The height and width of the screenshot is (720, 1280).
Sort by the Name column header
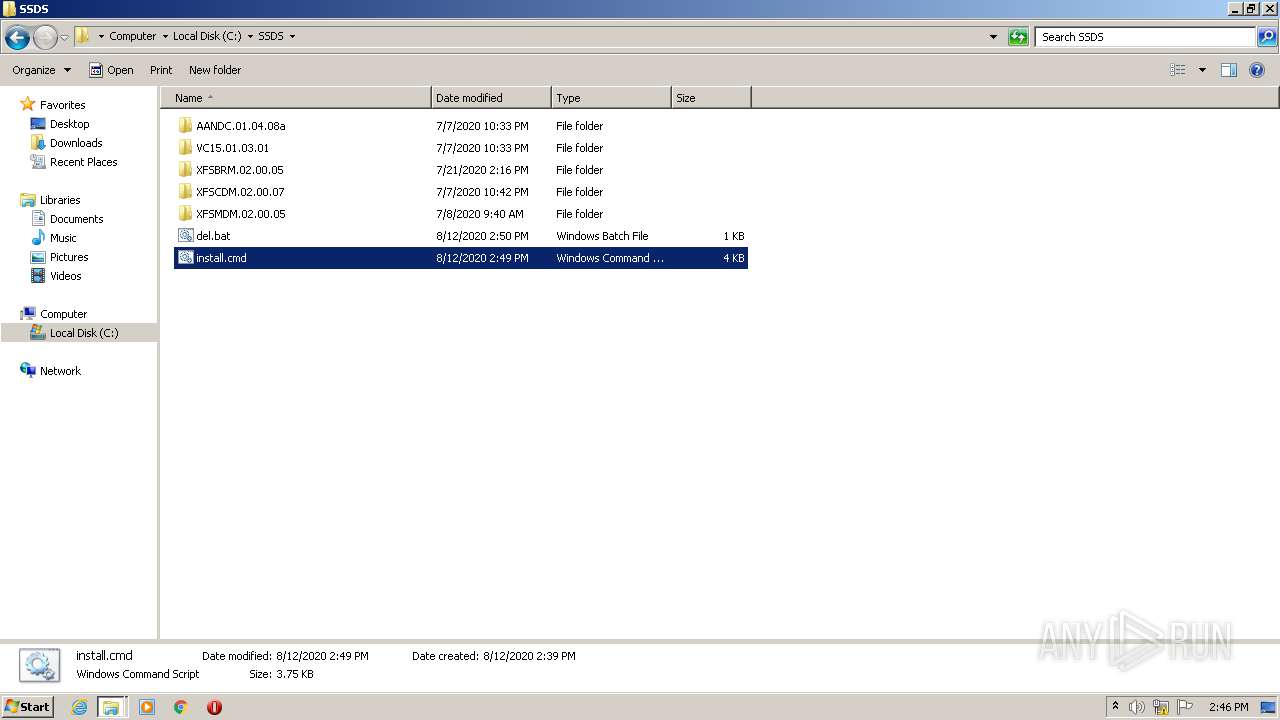296,98
